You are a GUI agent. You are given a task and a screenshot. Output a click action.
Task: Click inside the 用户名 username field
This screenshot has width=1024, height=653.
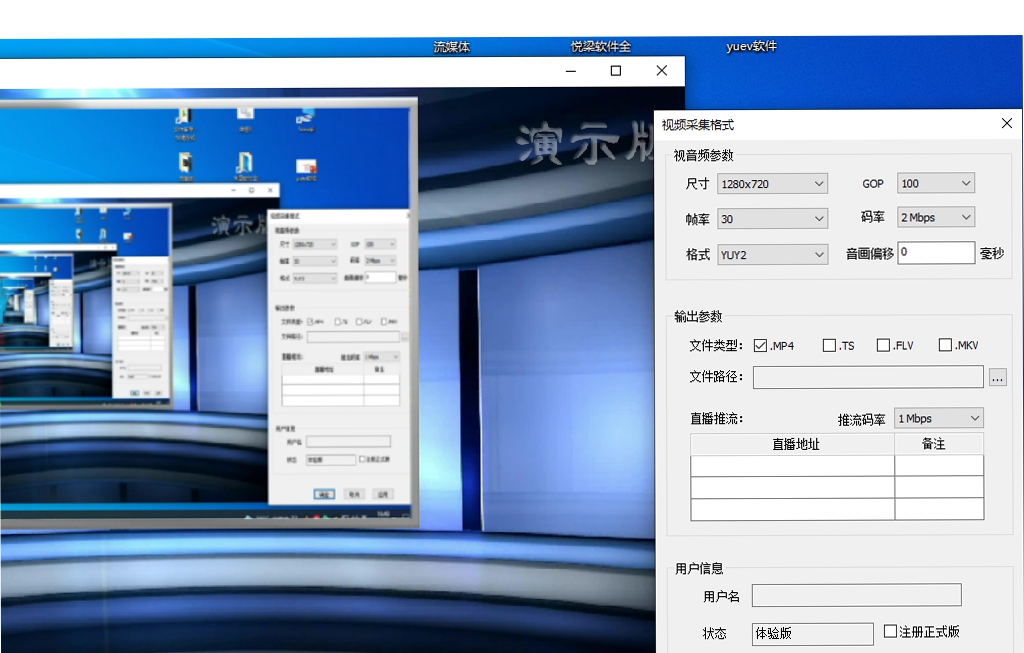pos(855,595)
